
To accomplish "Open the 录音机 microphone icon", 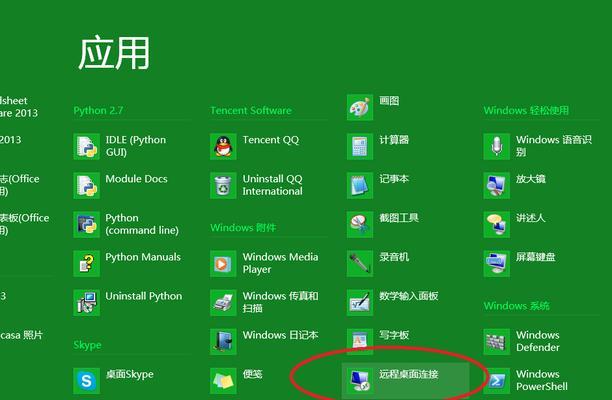I will (360, 263).
